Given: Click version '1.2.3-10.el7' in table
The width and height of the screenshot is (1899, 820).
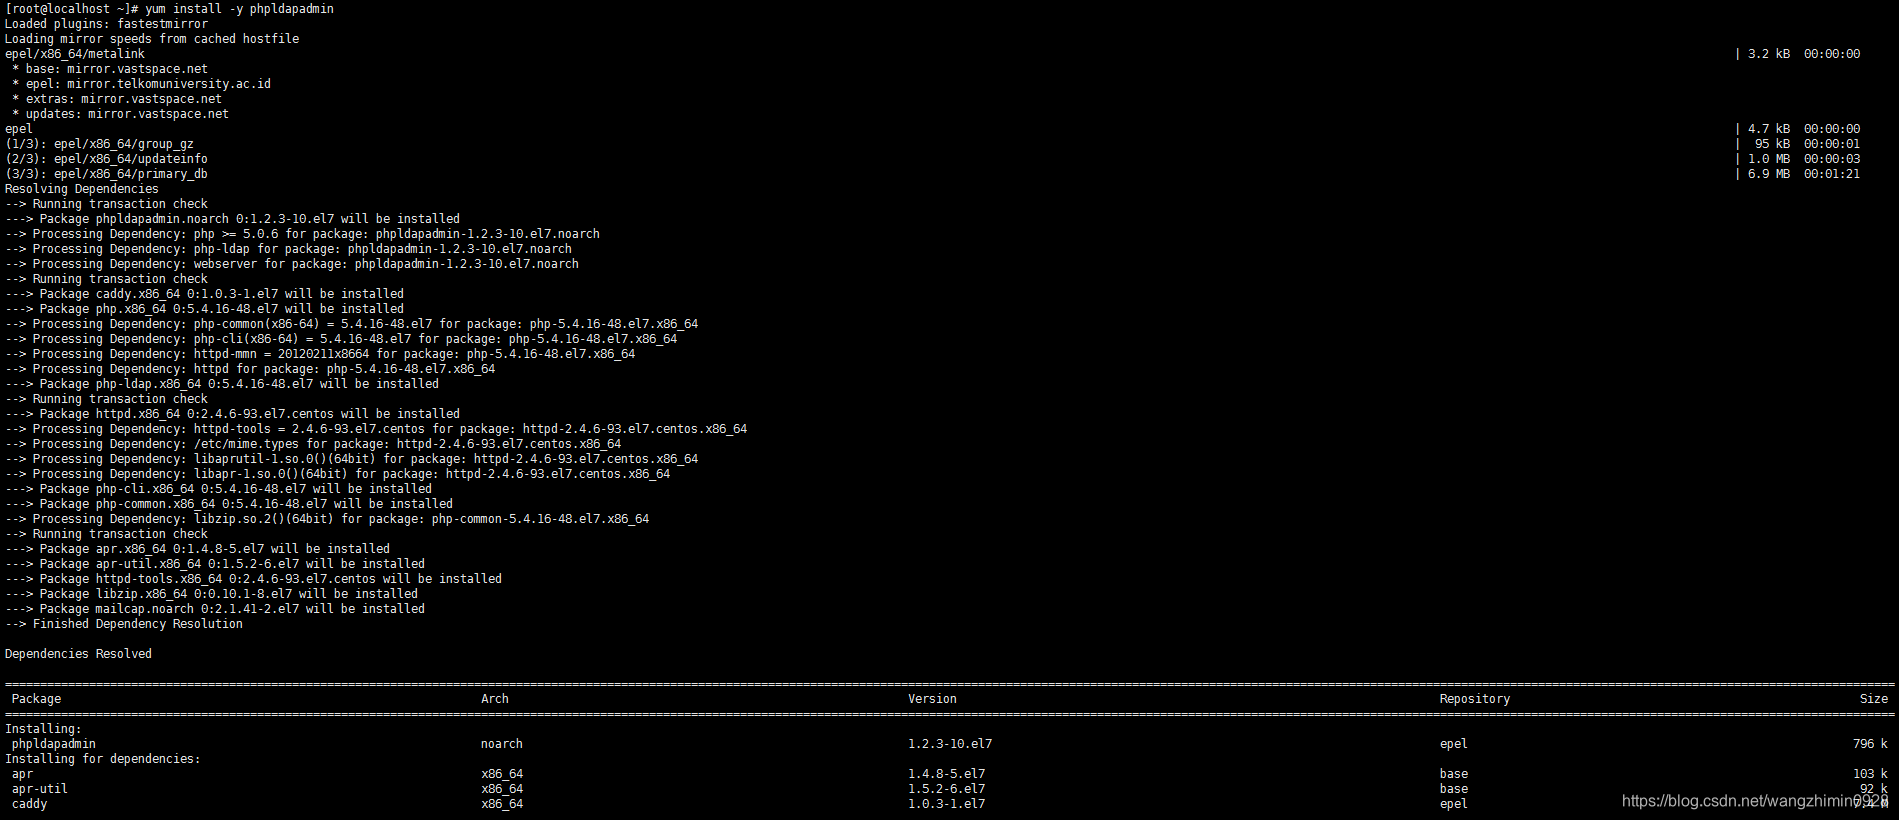Looking at the screenshot, I should point(950,744).
